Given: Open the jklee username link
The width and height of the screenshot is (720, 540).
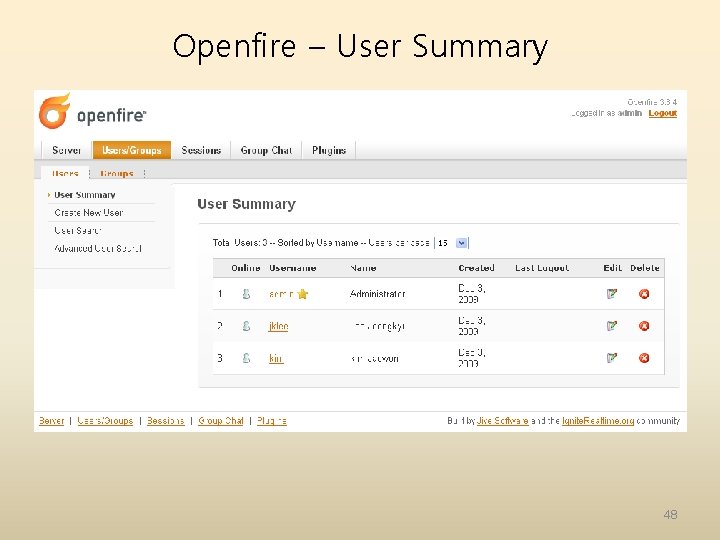Looking at the screenshot, I should point(278,326).
